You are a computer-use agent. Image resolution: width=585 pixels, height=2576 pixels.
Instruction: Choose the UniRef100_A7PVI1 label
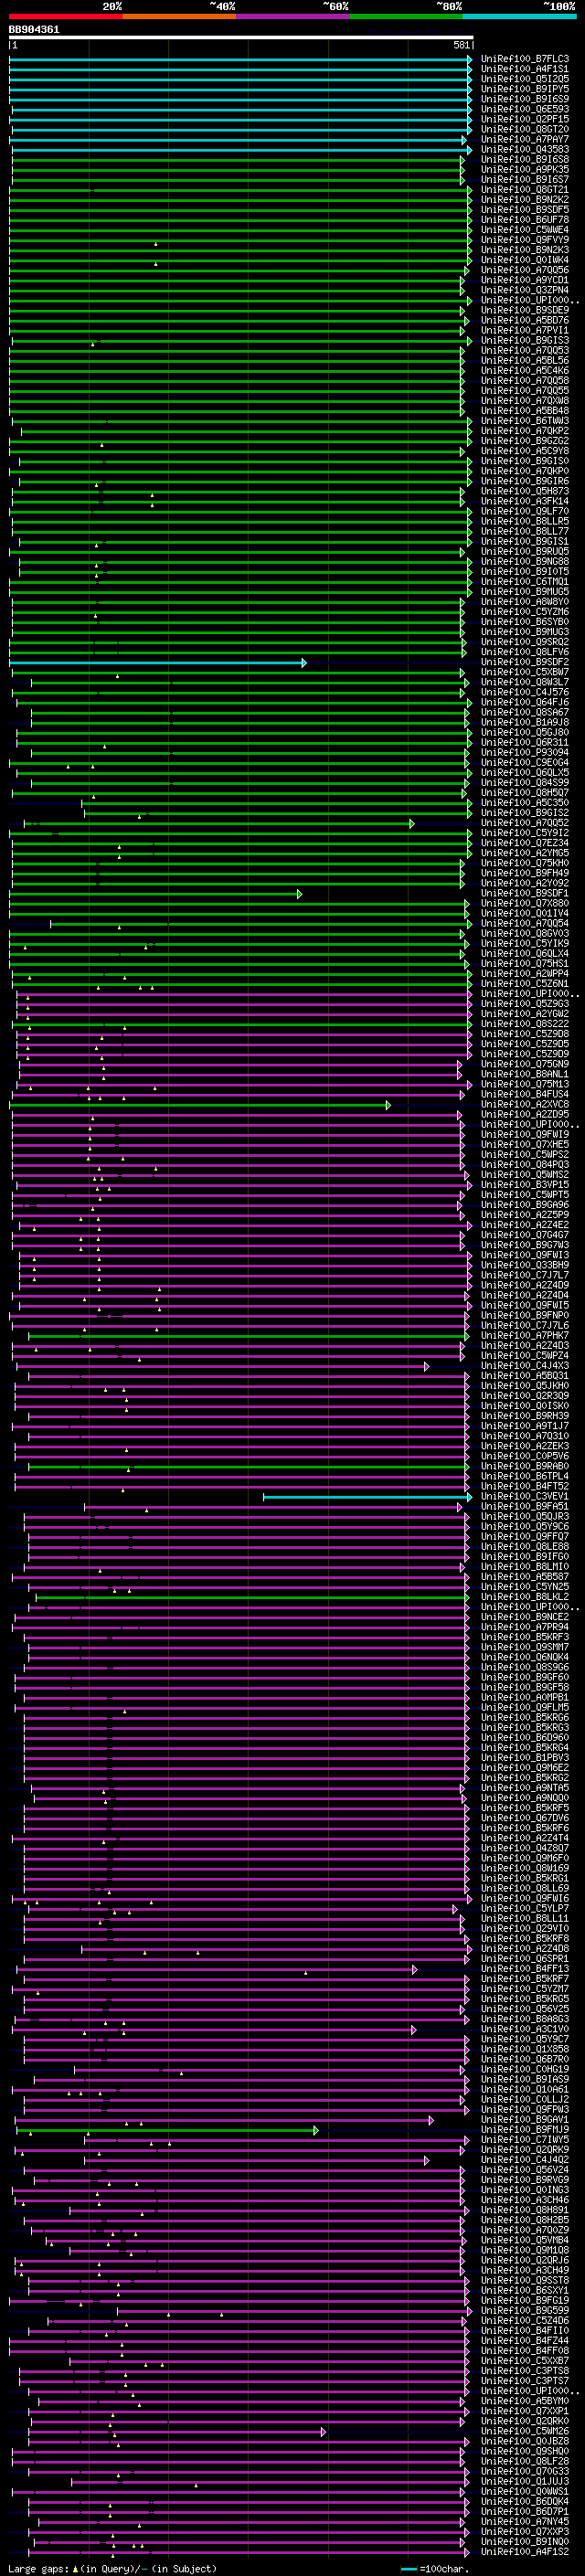[525, 330]
